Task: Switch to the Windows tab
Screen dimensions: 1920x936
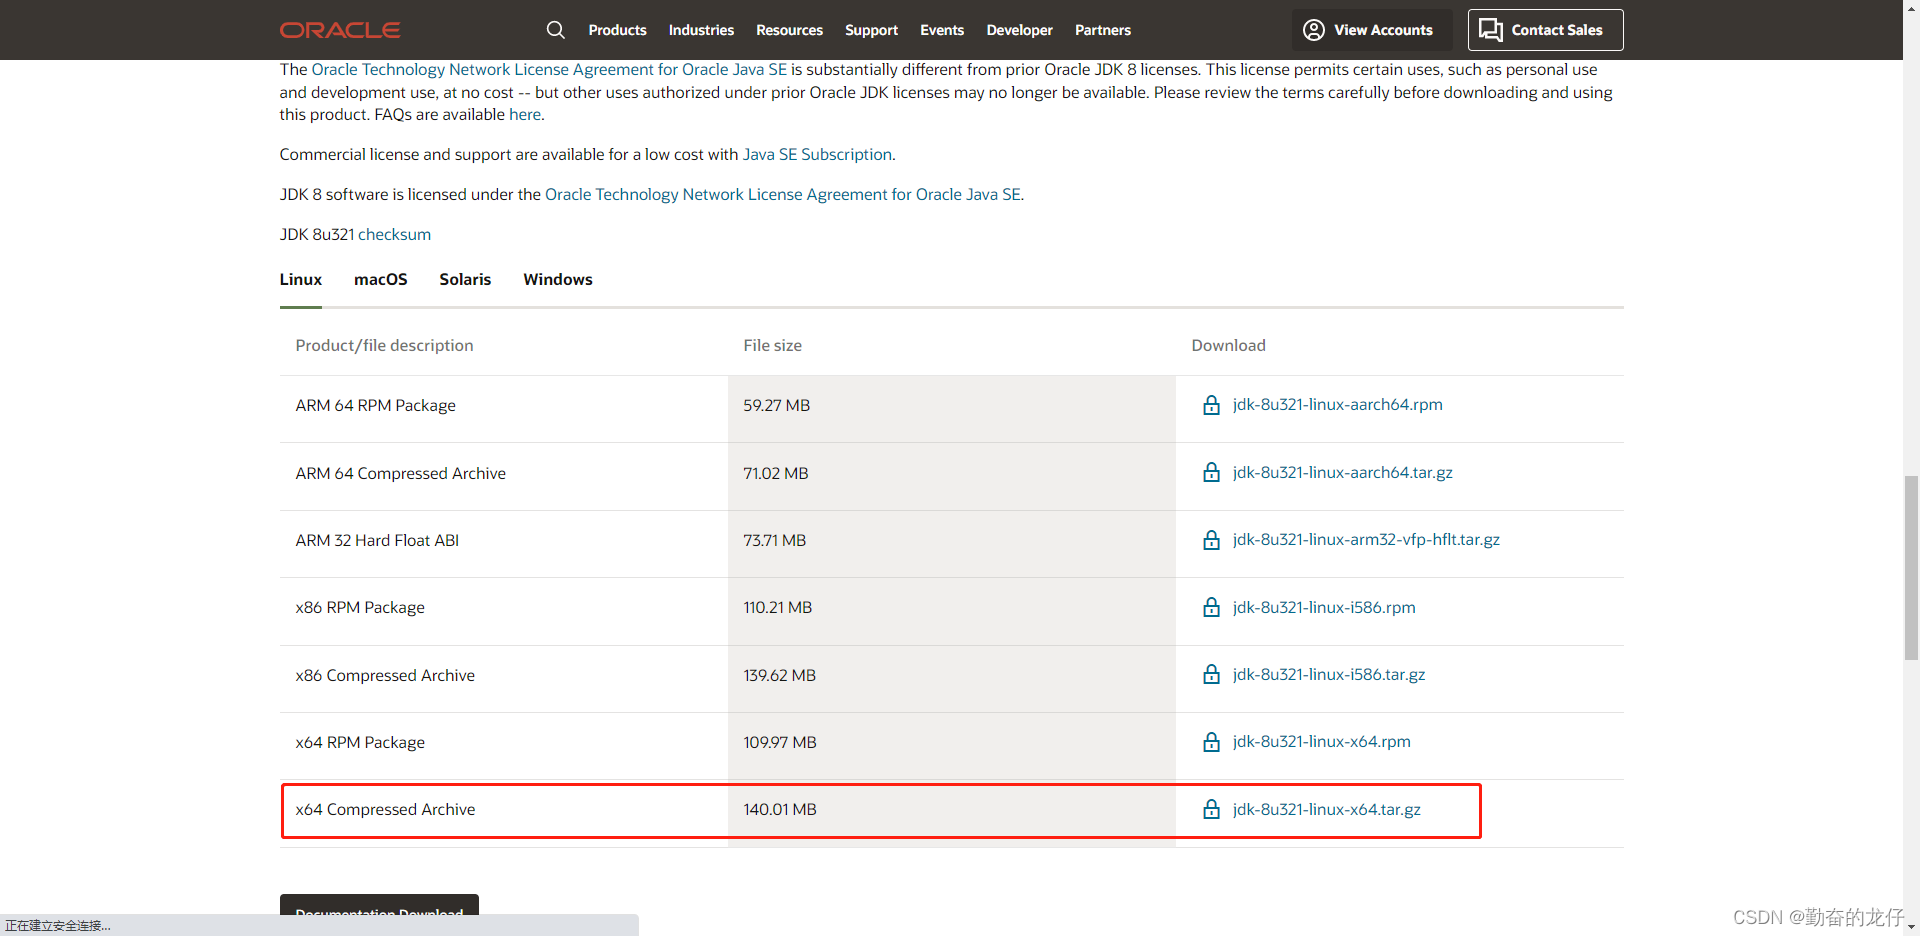Action: (x=558, y=280)
